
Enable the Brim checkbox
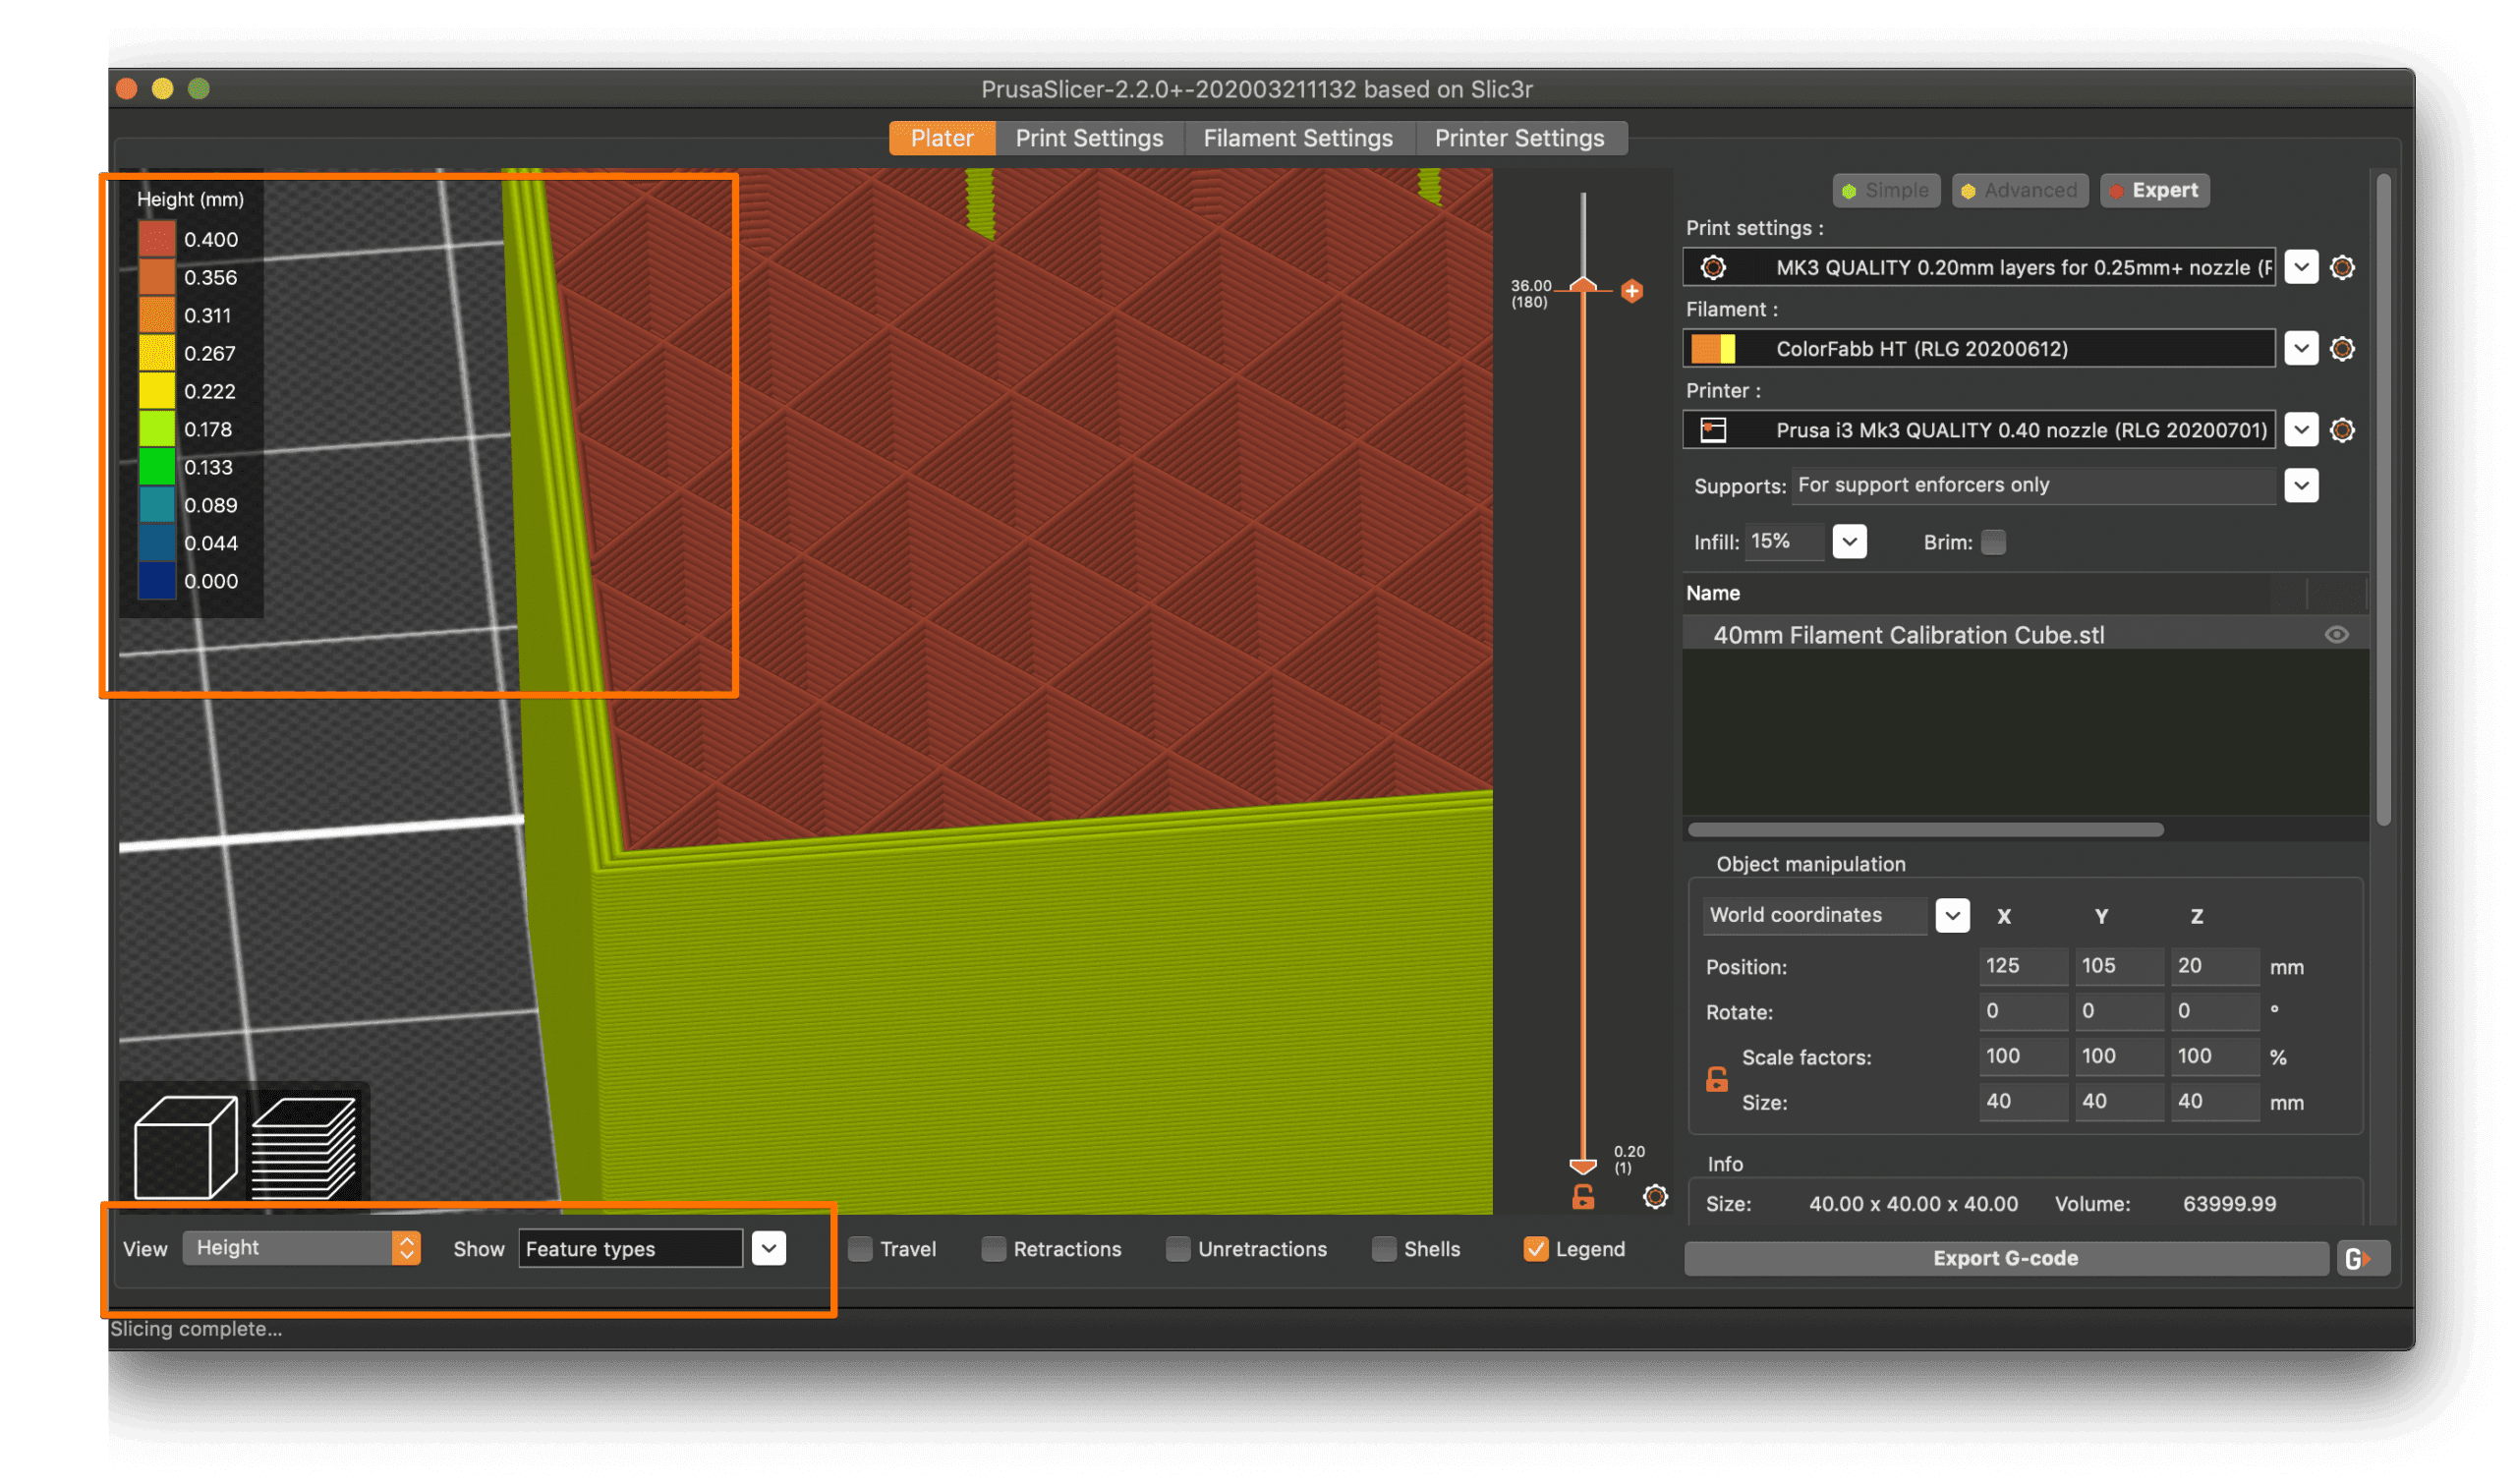pyautogui.click(x=1993, y=542)
